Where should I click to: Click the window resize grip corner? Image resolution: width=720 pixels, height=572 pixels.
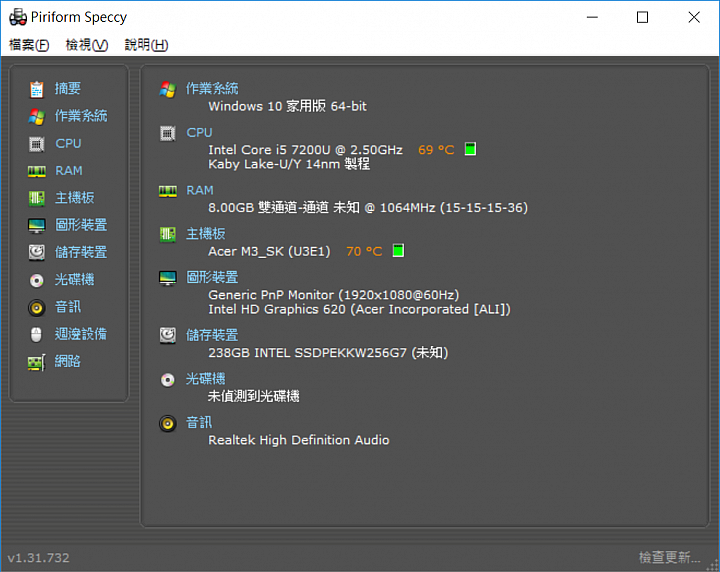coord(714,566)
